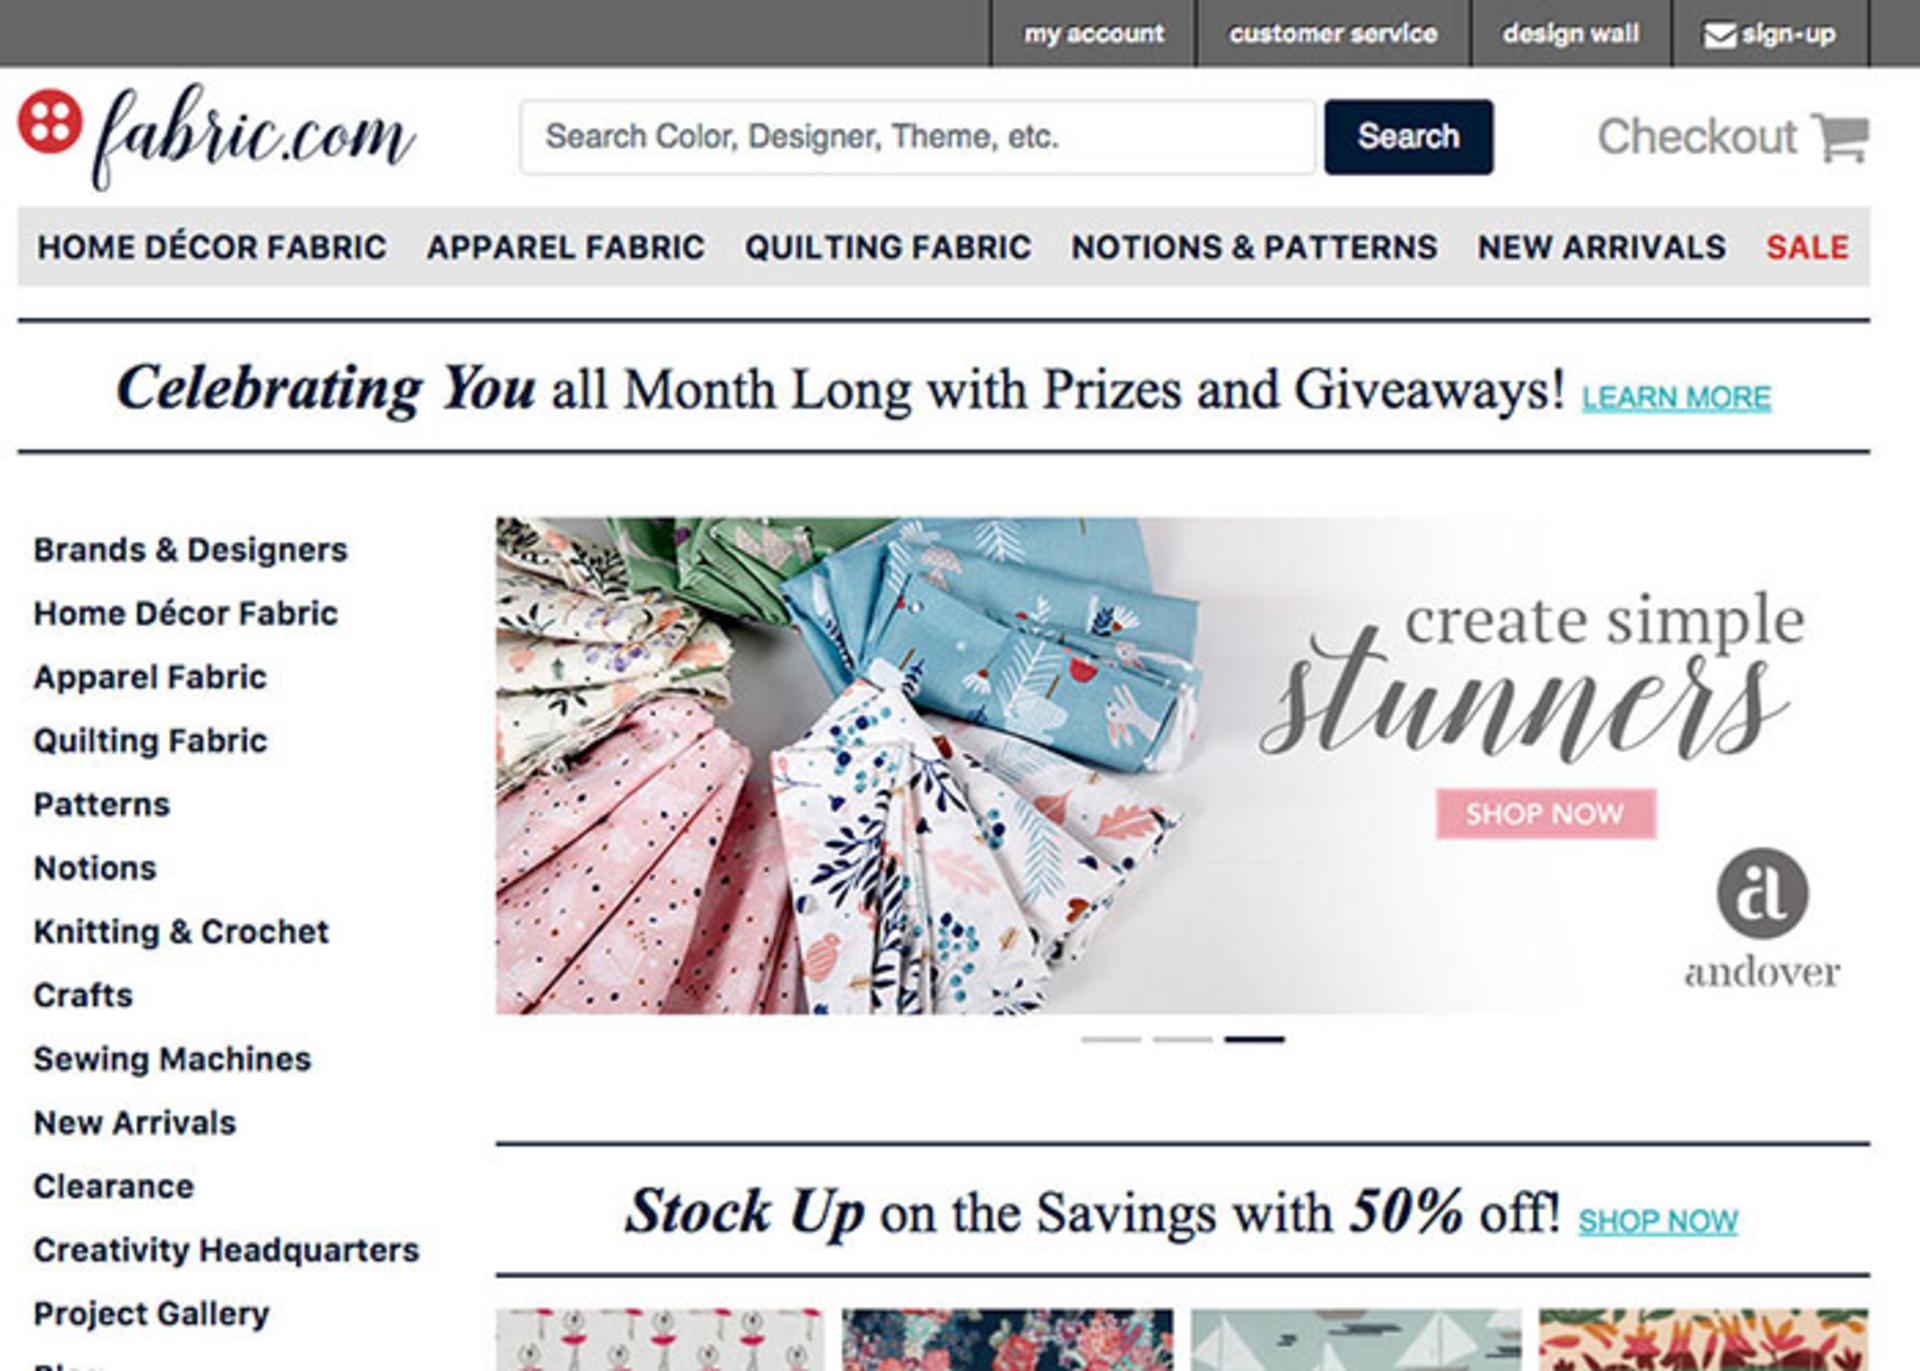This screenshot has width=1920, height=1371.
Task: Click the envelope sign-up icon
Action: [x=1719, y=36]
